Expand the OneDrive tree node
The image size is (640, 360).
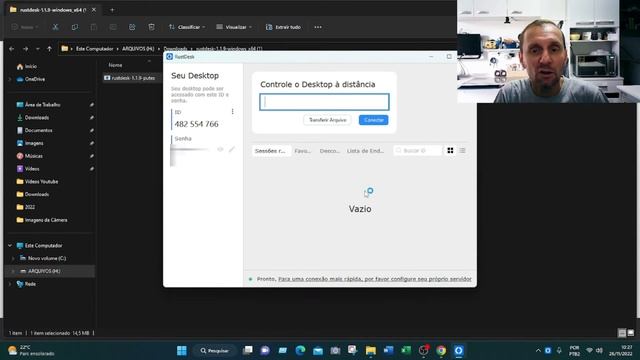pos(10,79)
